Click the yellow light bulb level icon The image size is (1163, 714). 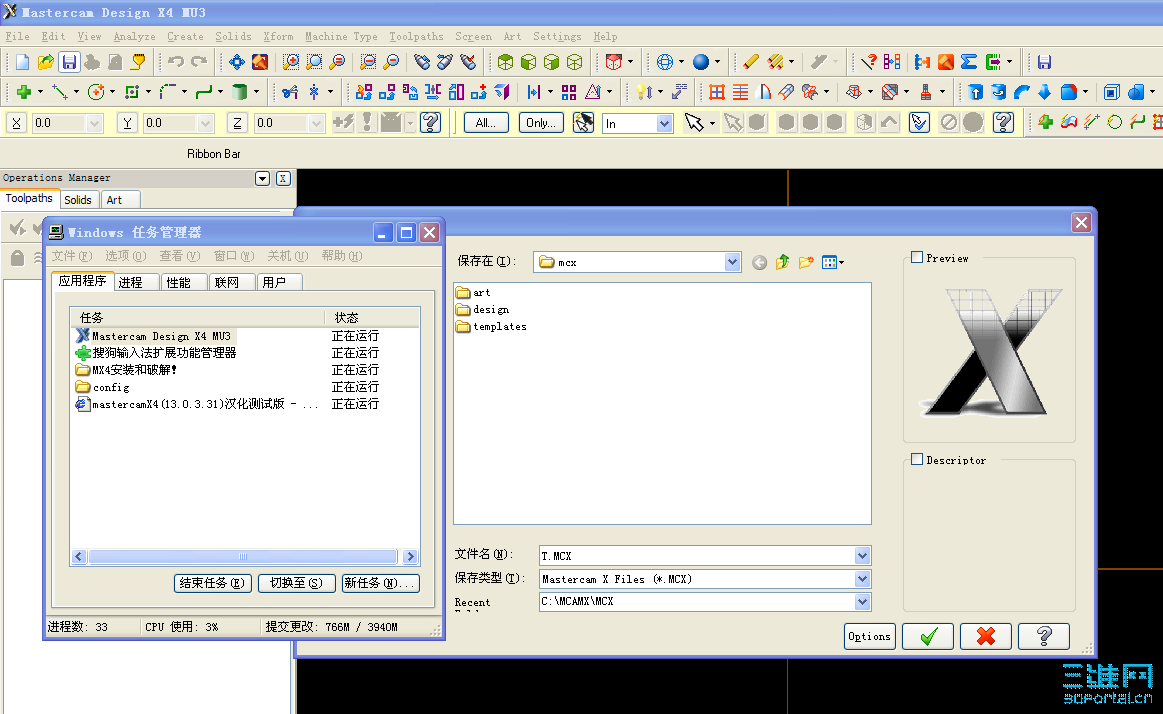644,92
